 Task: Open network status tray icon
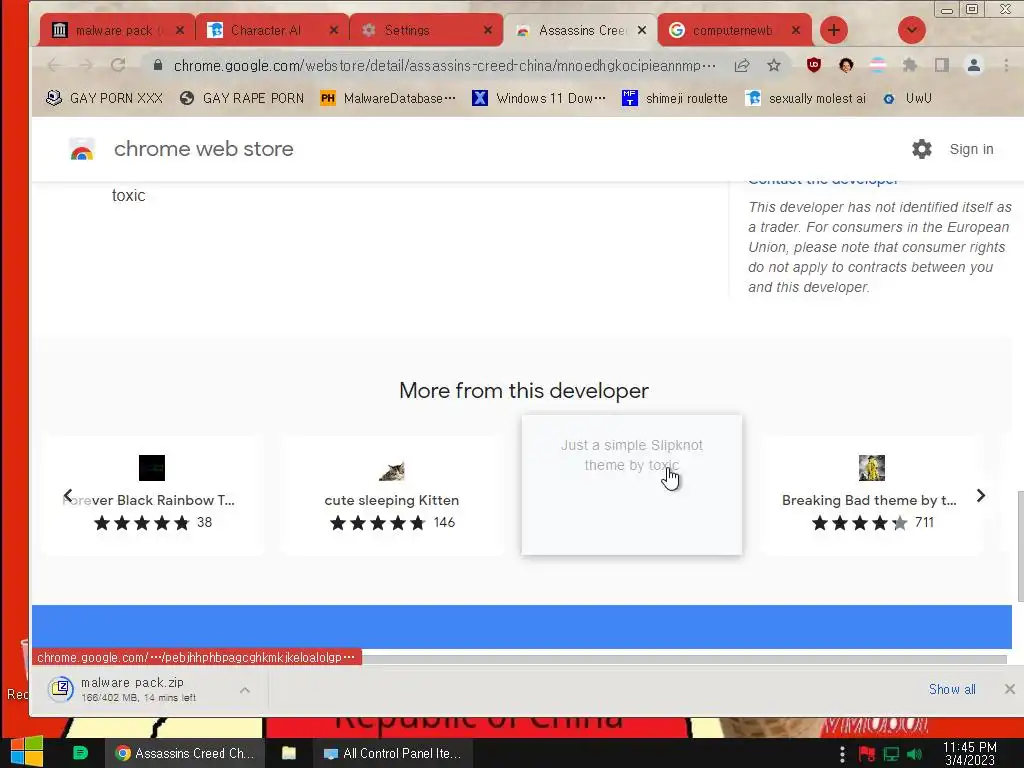[x=891, y=754]
